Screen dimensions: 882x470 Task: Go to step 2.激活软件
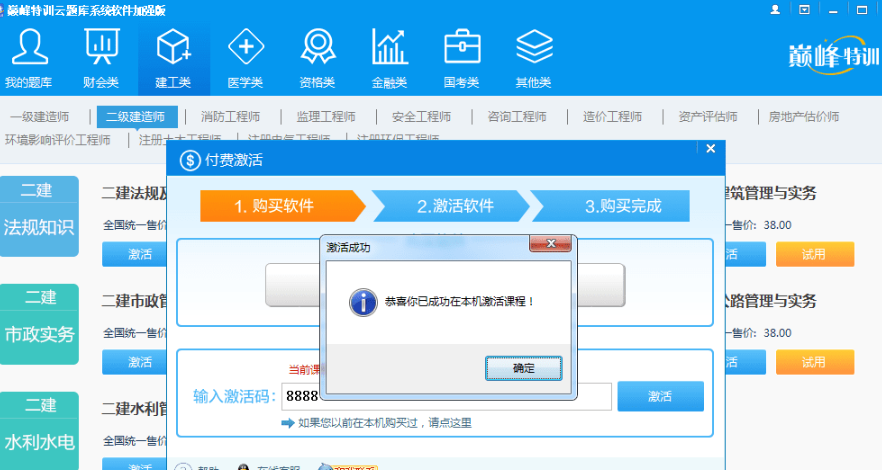[452, 206]
